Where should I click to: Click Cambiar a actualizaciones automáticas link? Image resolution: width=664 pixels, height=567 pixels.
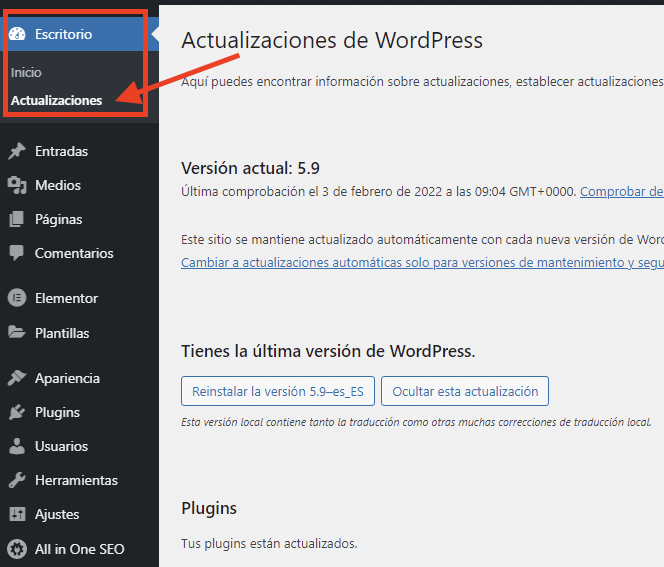click(421, 262)
